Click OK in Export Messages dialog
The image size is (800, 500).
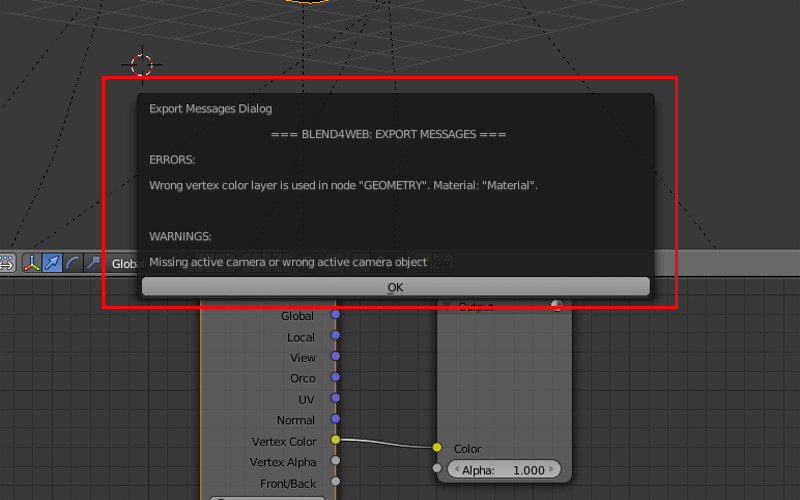tap(395, 287)
